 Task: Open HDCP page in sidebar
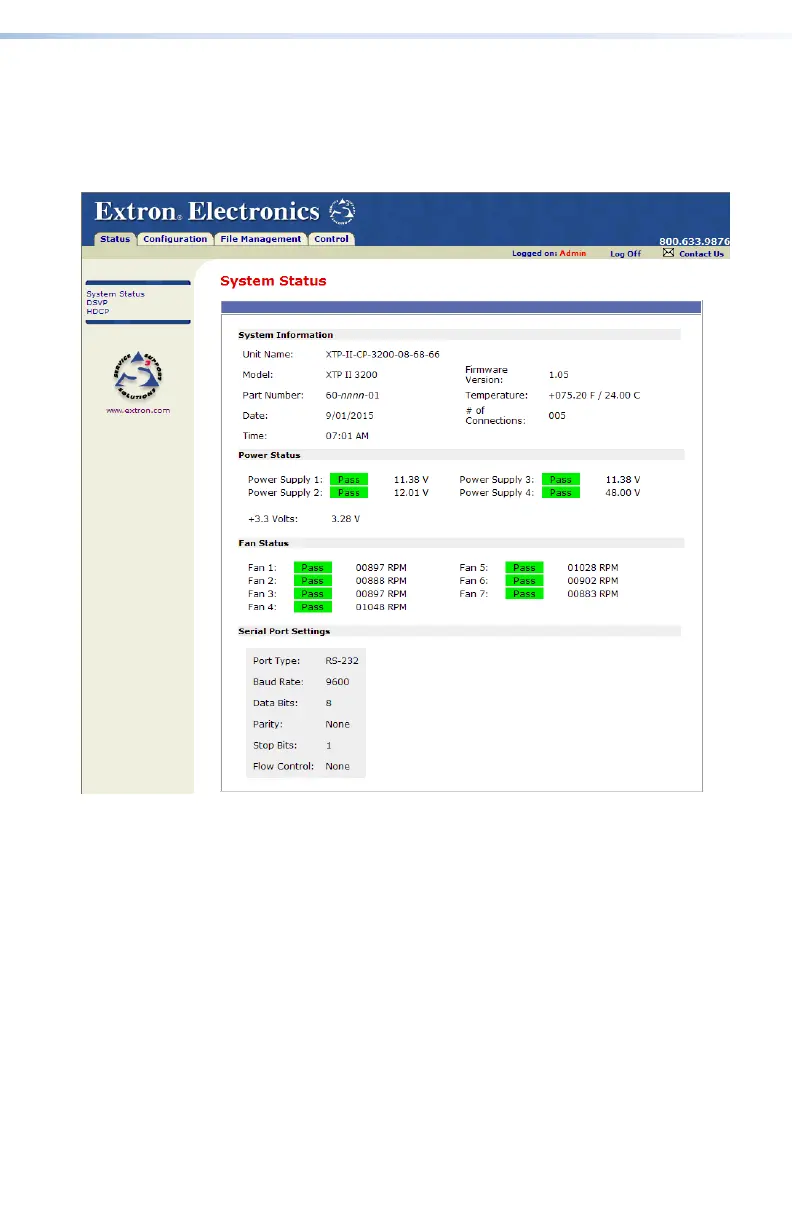tap(97, 311)
